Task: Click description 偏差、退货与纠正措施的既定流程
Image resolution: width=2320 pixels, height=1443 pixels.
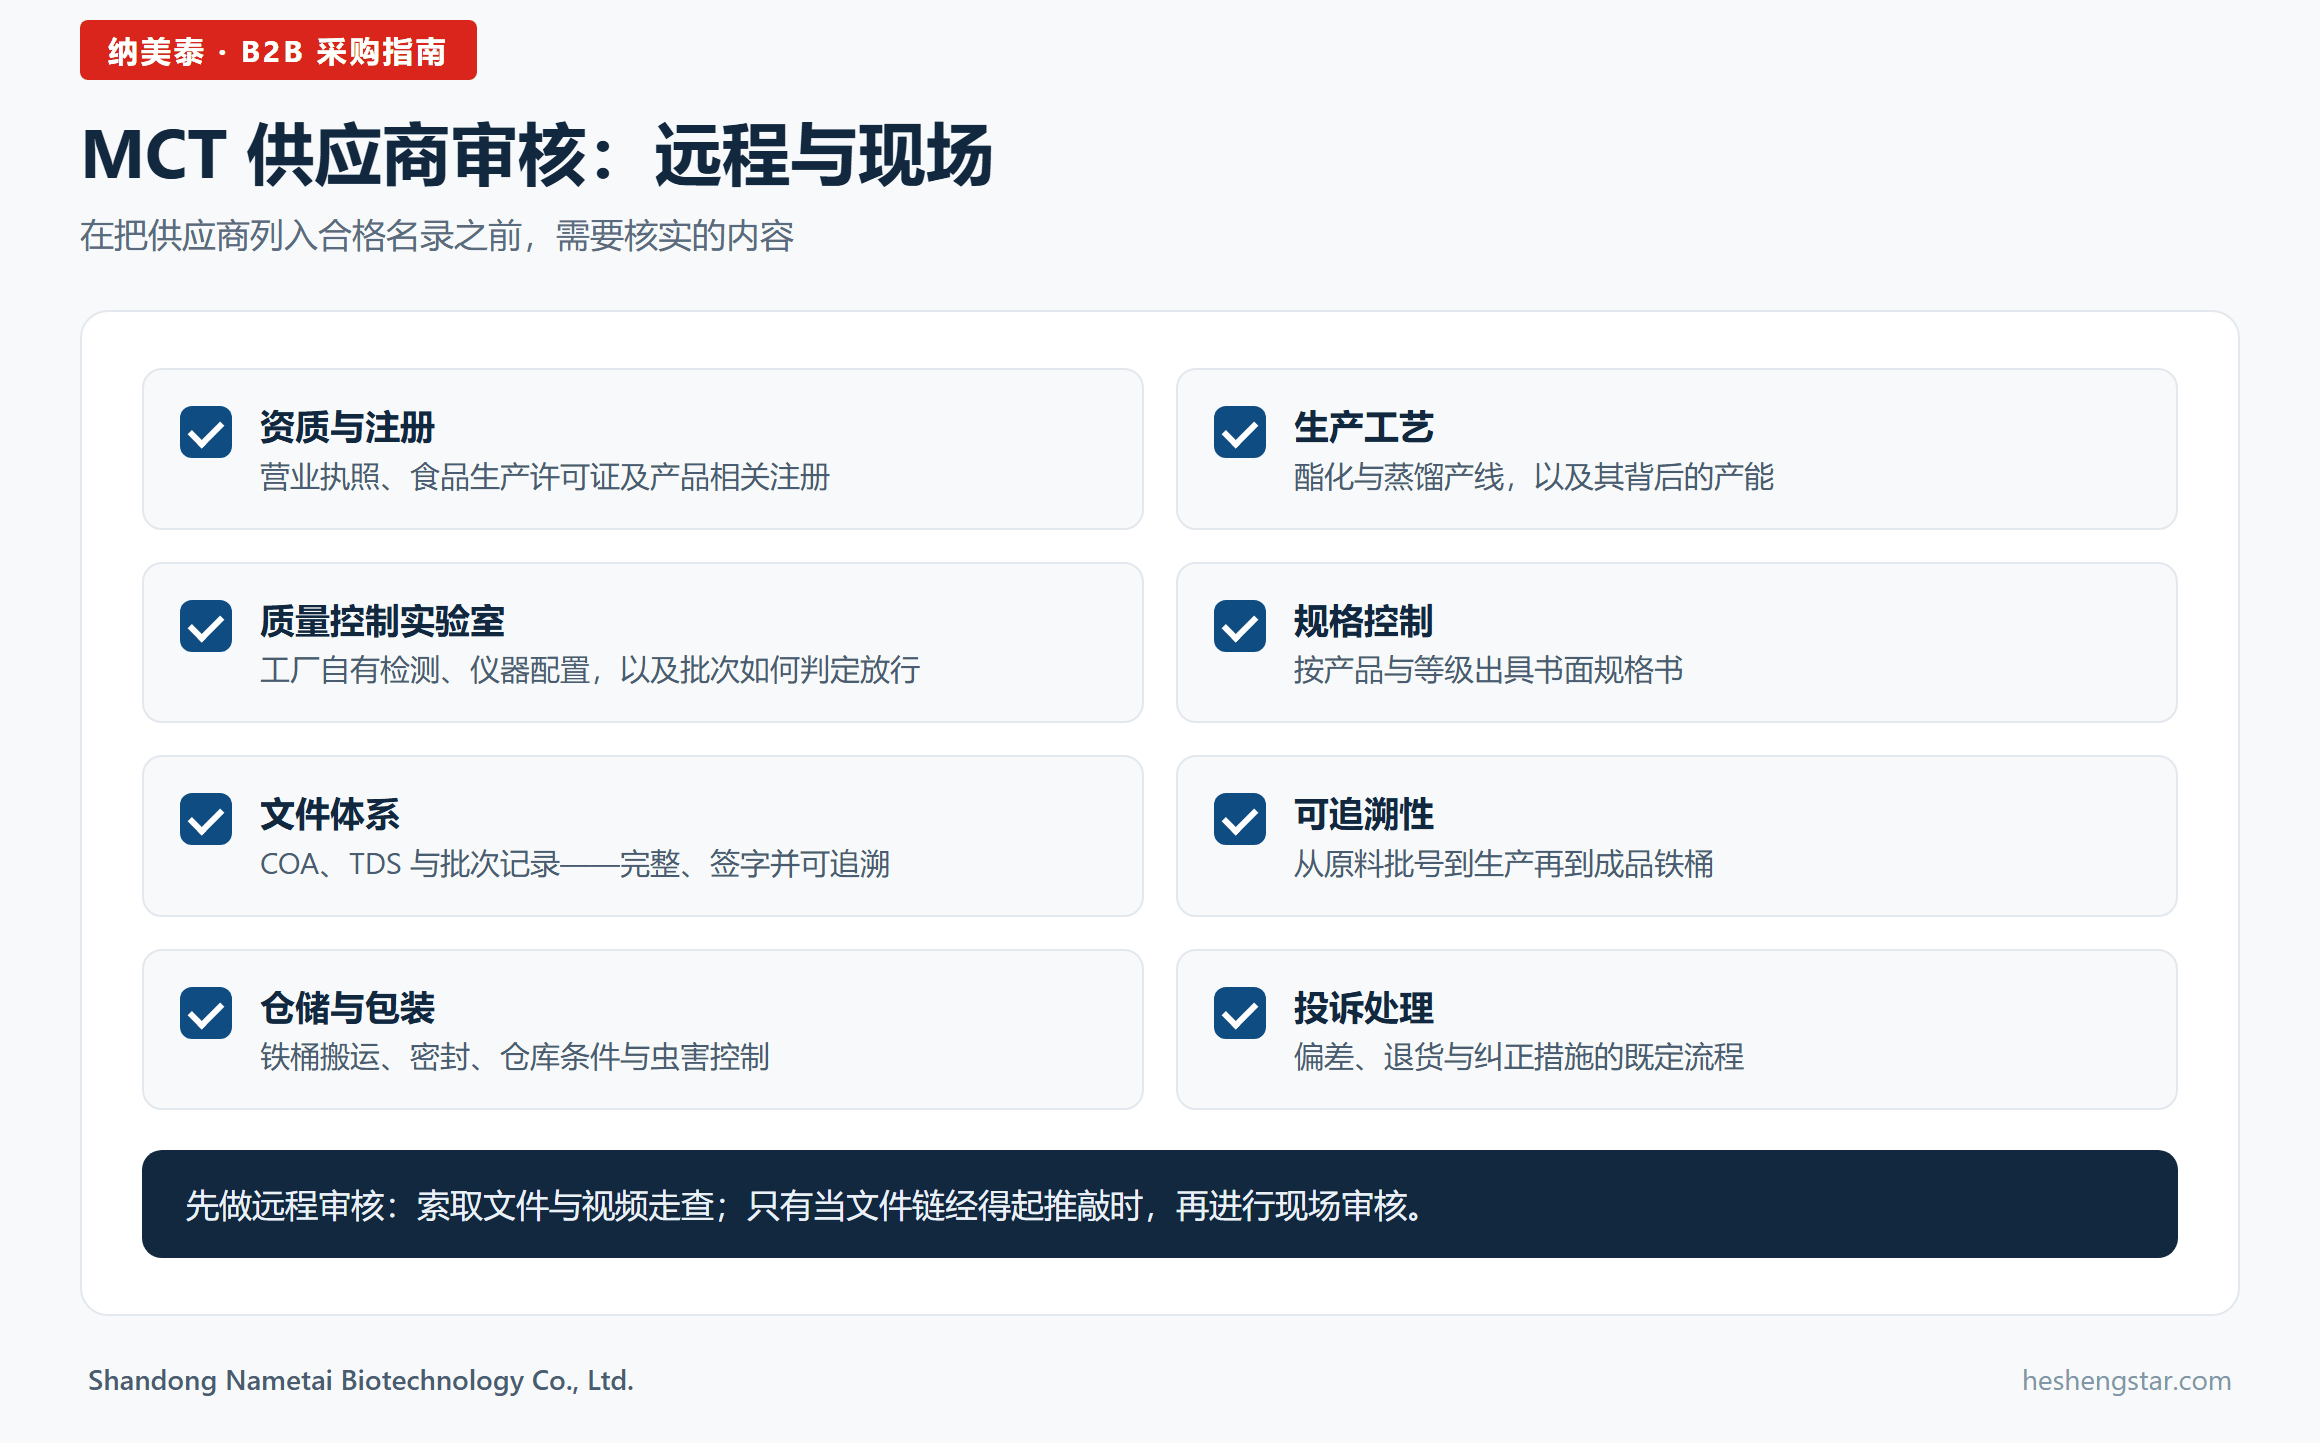Action: tap(1518, 1057)
